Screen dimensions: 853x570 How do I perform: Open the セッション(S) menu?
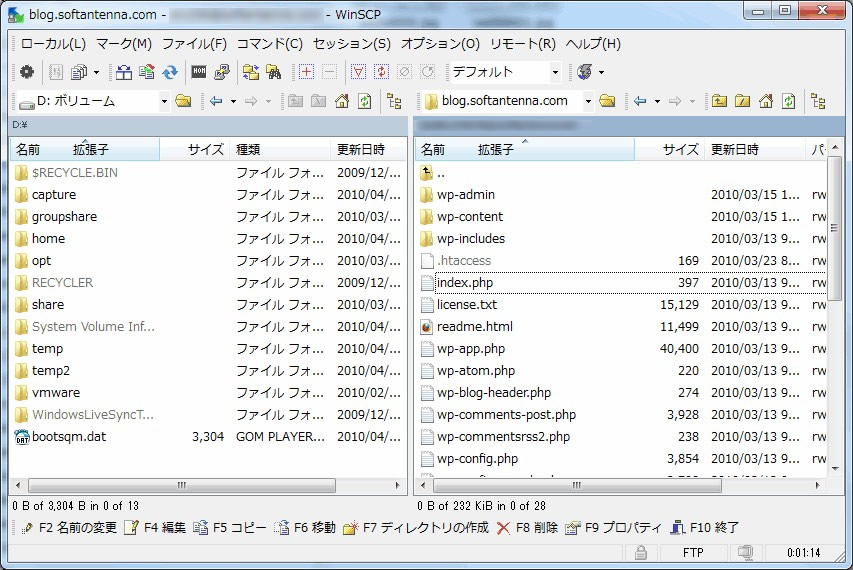351,44
